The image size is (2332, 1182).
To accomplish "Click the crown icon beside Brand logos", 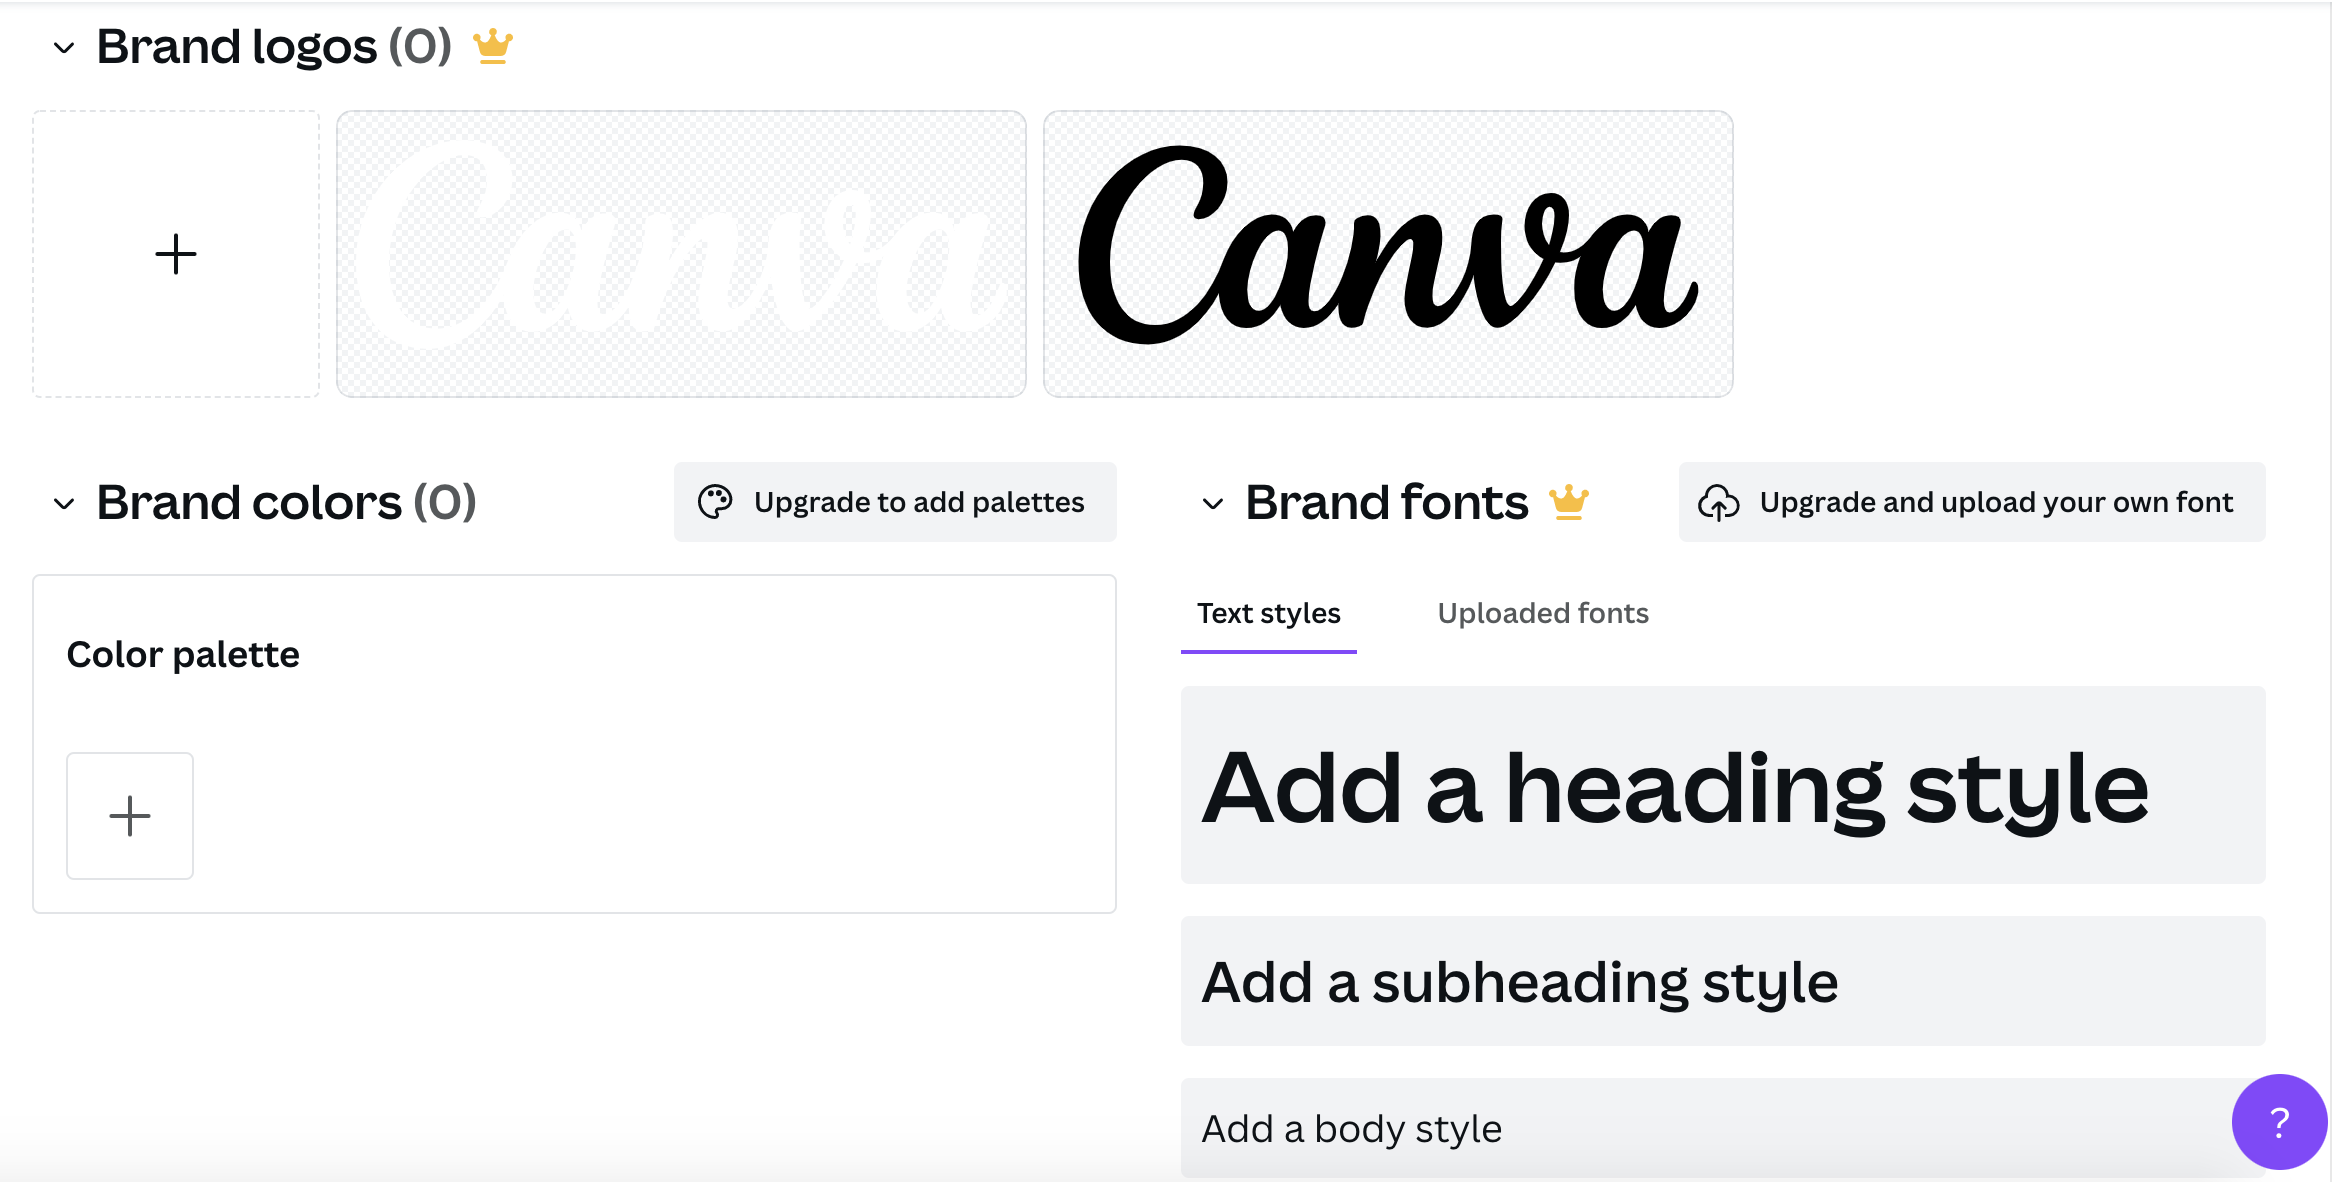I will pyautogui.click(x=493, y=46).
